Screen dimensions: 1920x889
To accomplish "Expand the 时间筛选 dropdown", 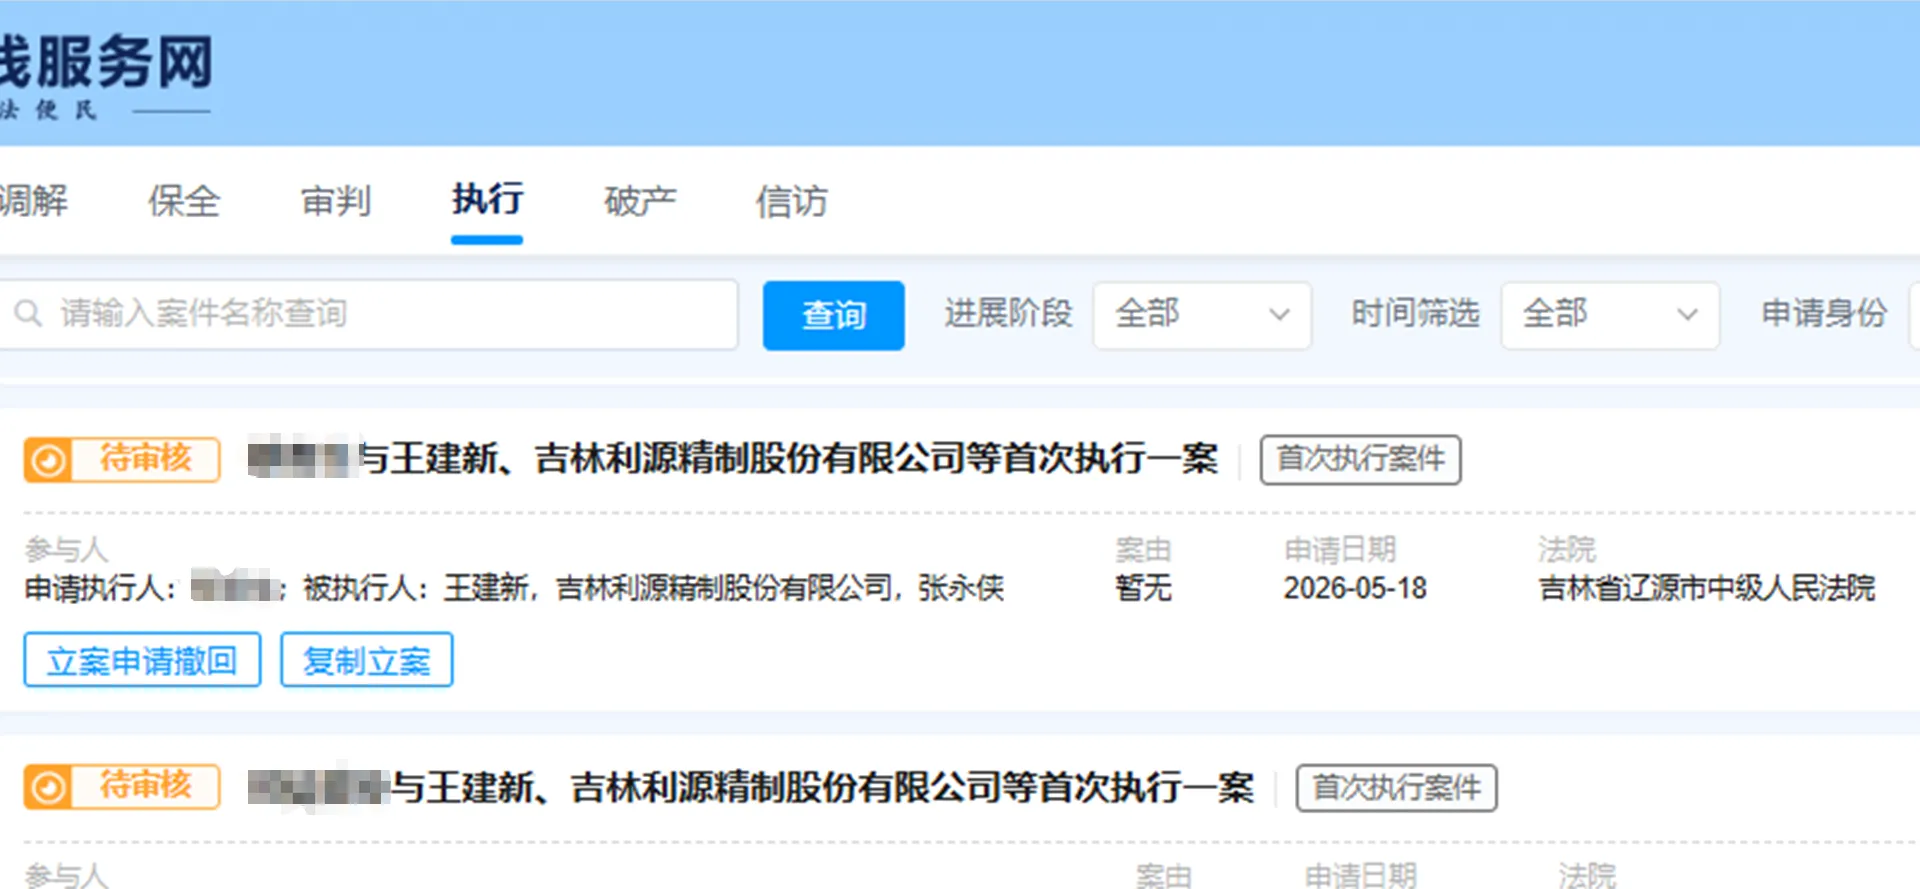I will click(1610, 315).
